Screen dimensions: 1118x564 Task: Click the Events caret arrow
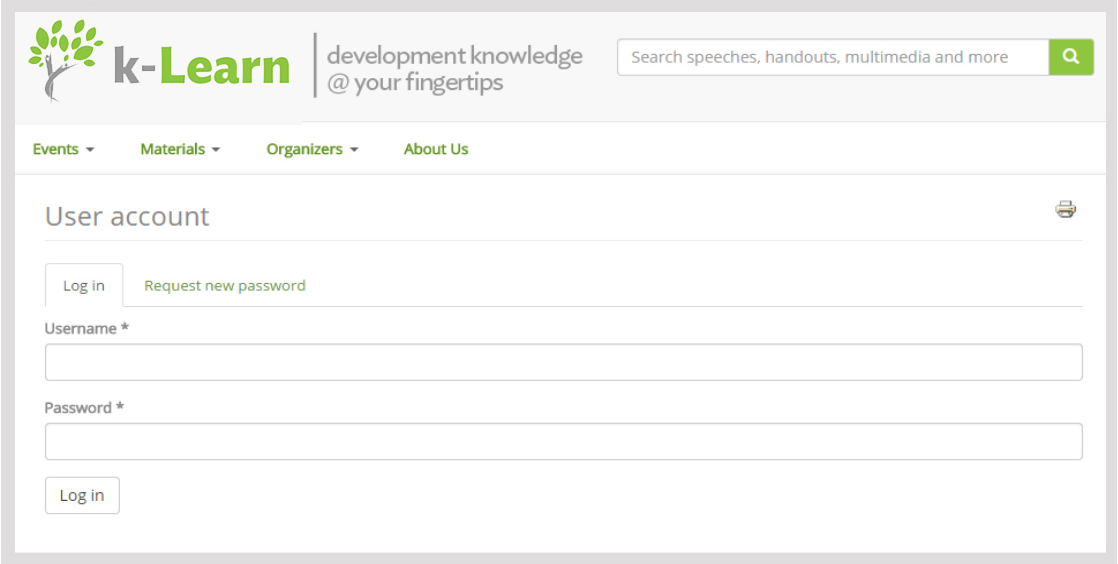[90, 150]
